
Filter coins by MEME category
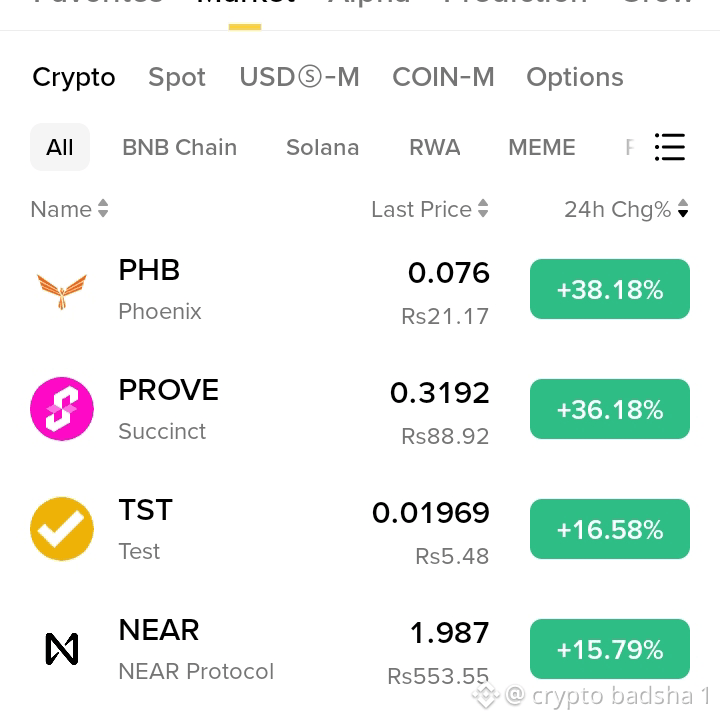pos(542,147)
